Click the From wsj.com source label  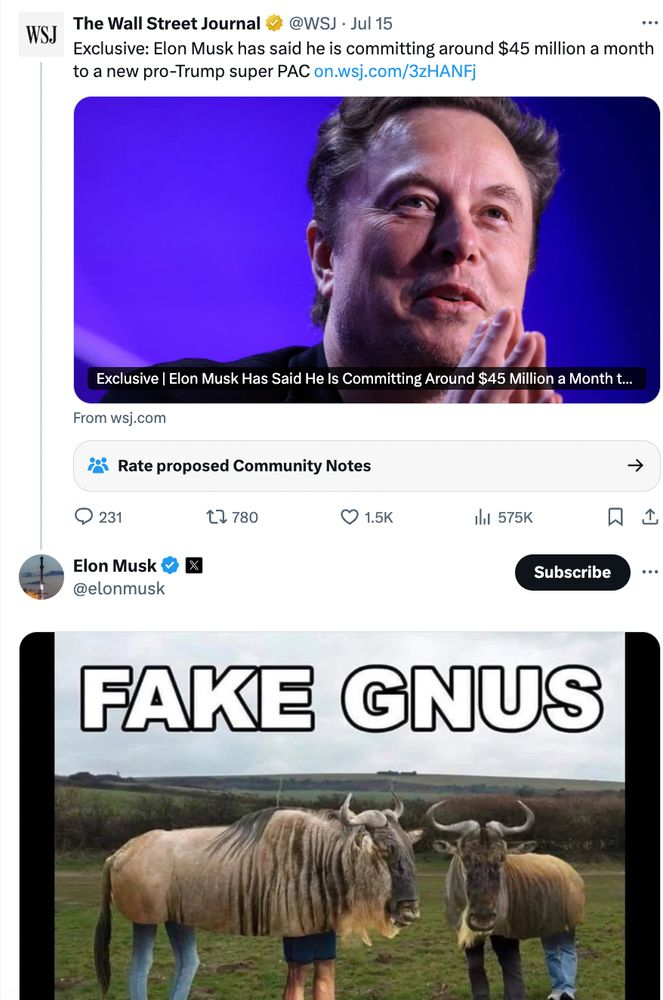pyautogui.click(x=119, y=417)
